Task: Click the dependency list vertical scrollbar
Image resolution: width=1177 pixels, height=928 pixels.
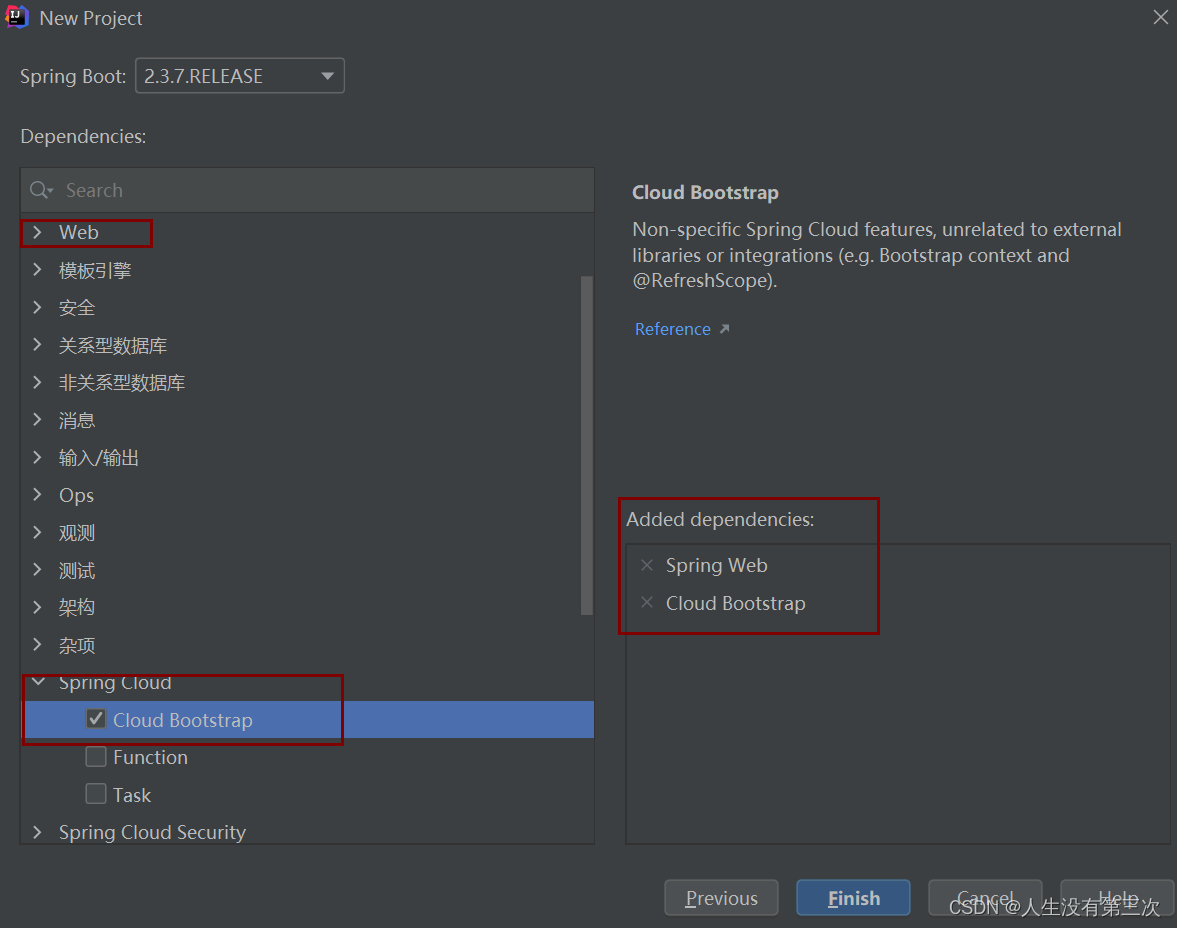Action: 586,446
